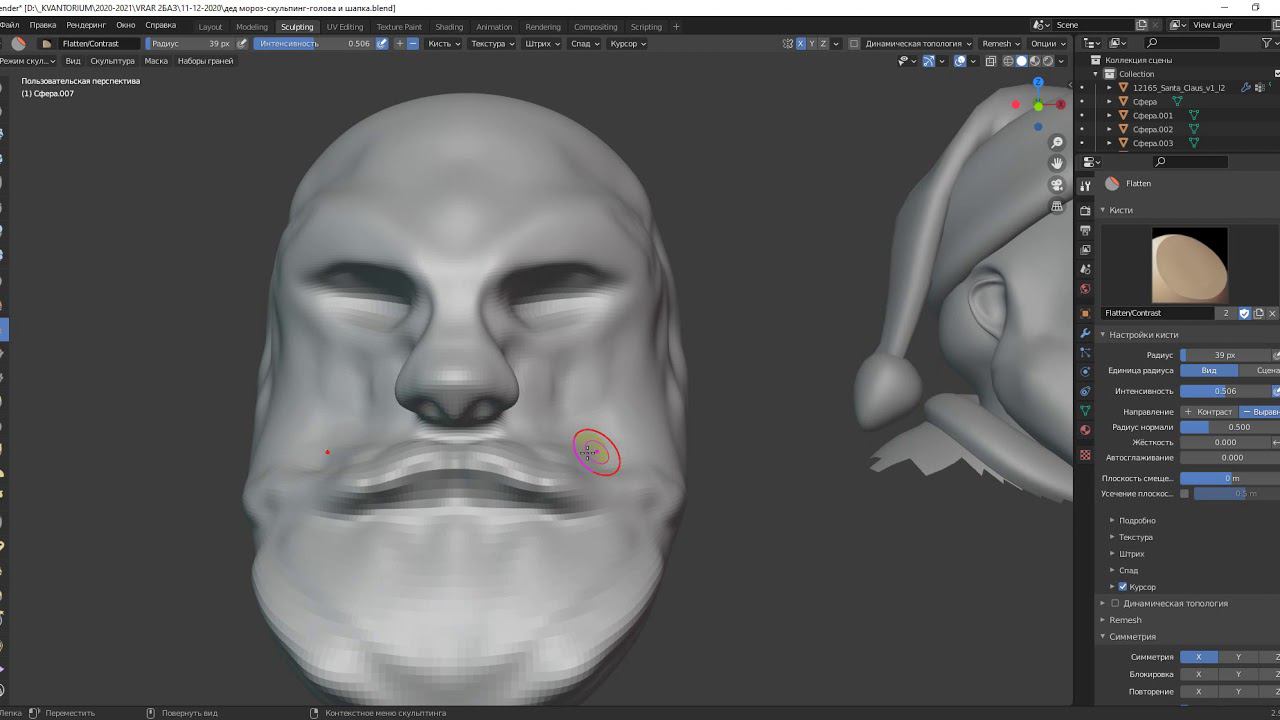Image resolution: width=1280 pixels, height=720 pixels.
Task: Expand the Подробно subpanel
Action: 1136,520
